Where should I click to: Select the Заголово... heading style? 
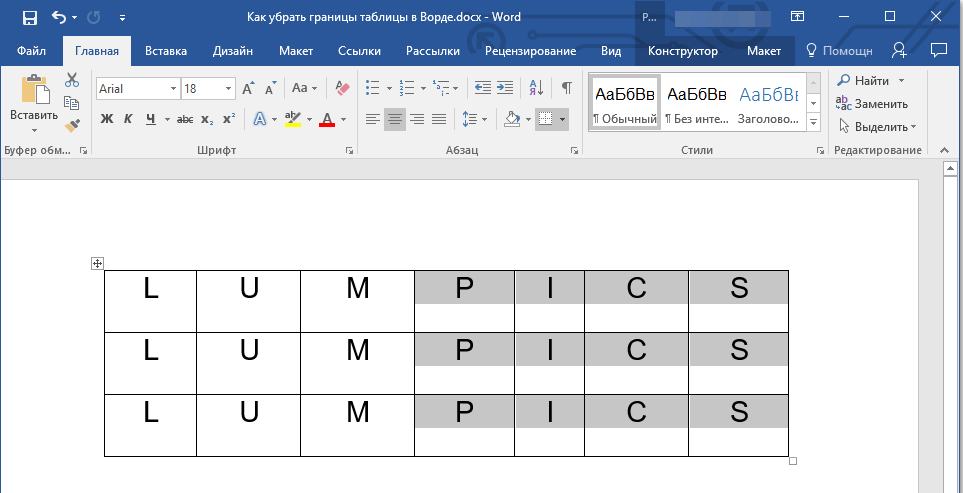pyautogui.click(x=768, y=102)
